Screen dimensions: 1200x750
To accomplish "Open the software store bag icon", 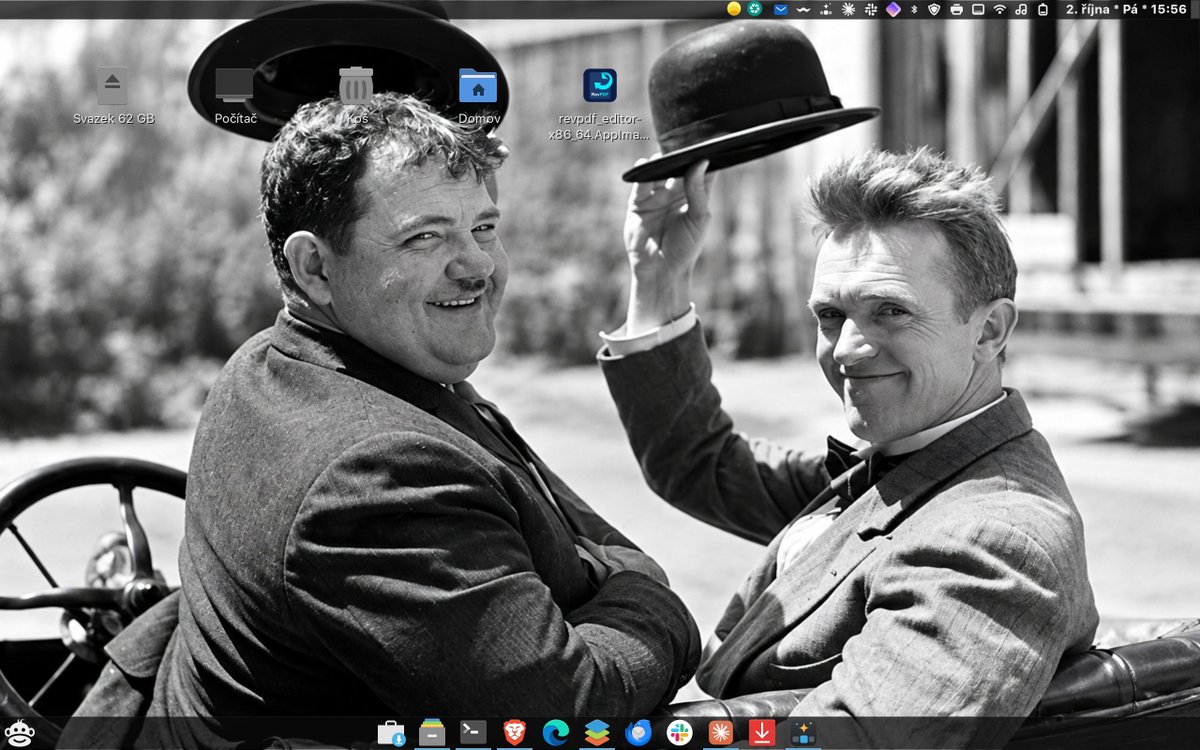I will [391, 732].
